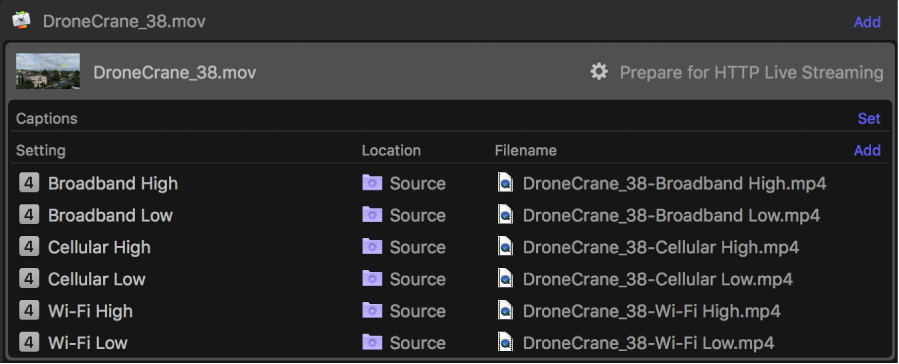Click the Filename column header
This screenshot has width=899, height=364.
[526, 151]
